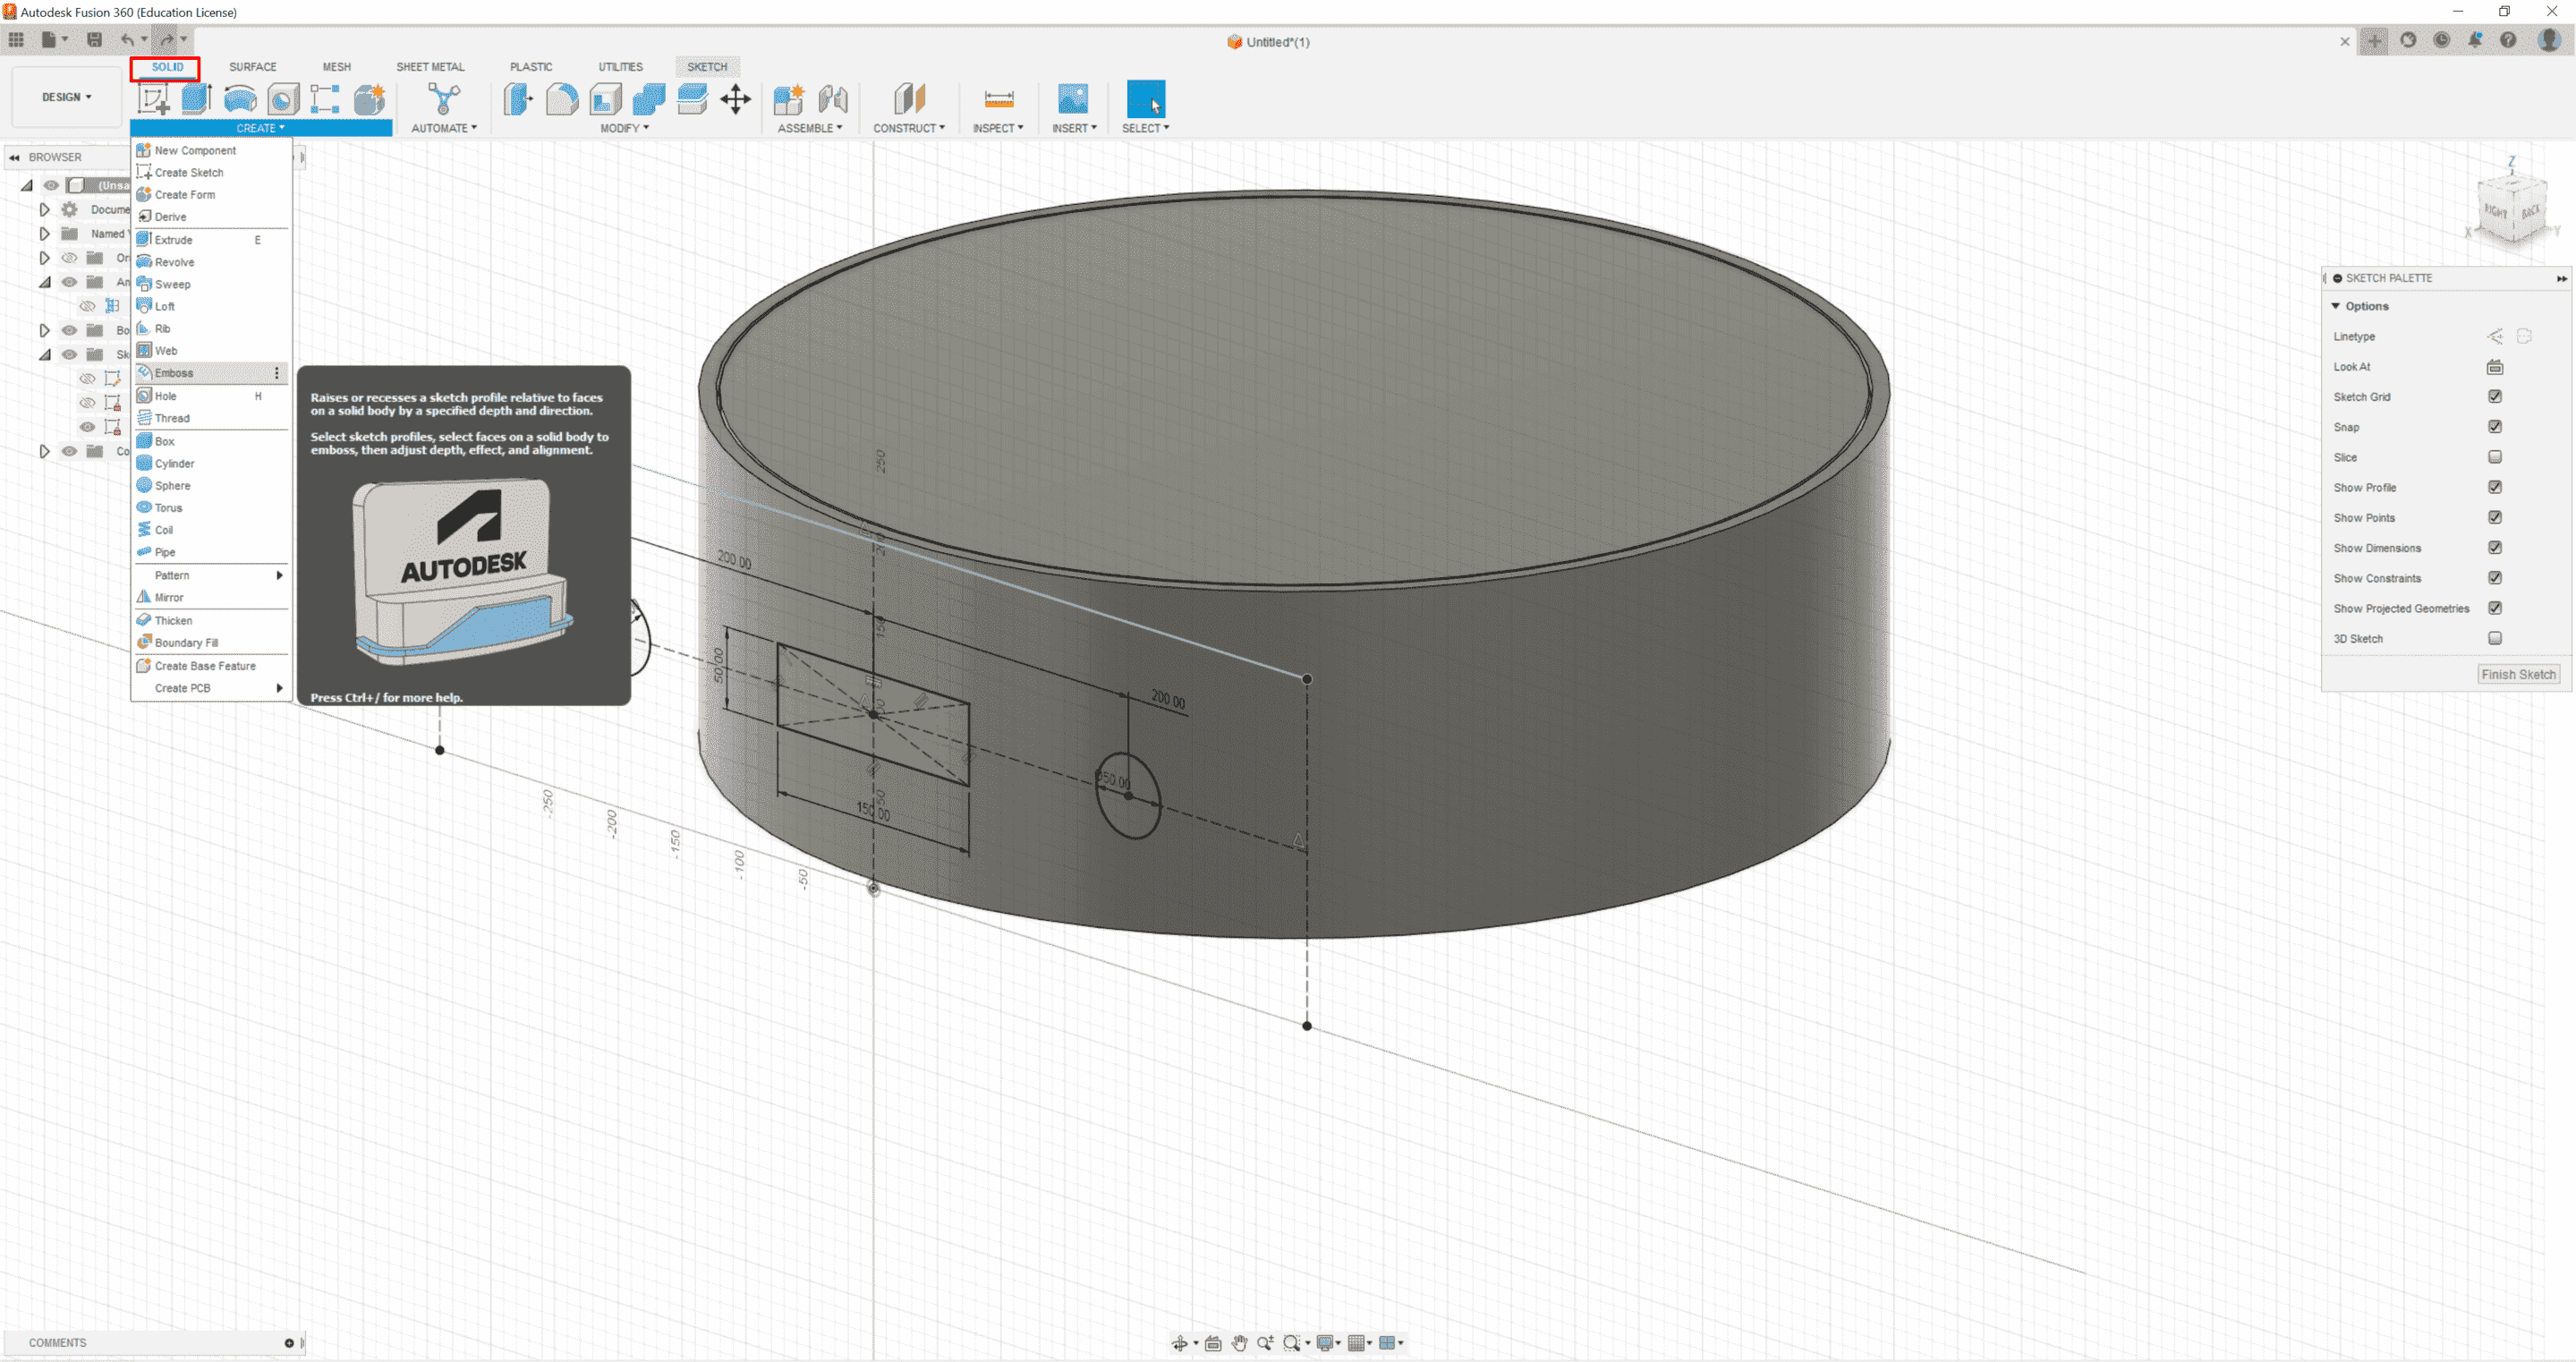The height and width of the screenshot is (1362, 2576).
Task: Click the Shell modify icon
Action: (605, 99)
